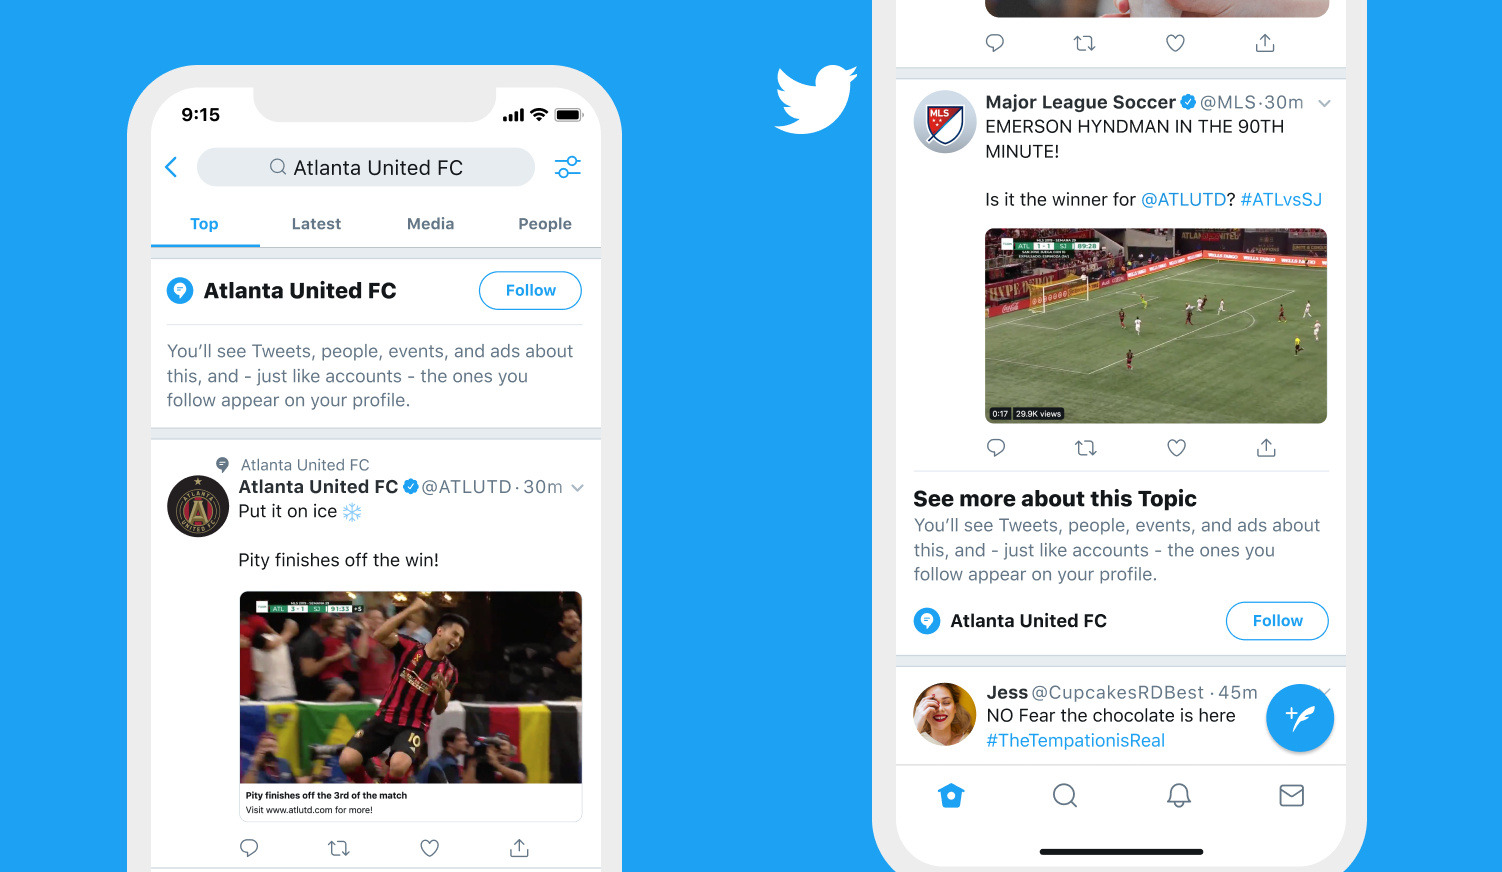The height and width of the screenshot is (872, 1502).
Task: Play the MLS soccer match video
Action: click(1156, 326)
